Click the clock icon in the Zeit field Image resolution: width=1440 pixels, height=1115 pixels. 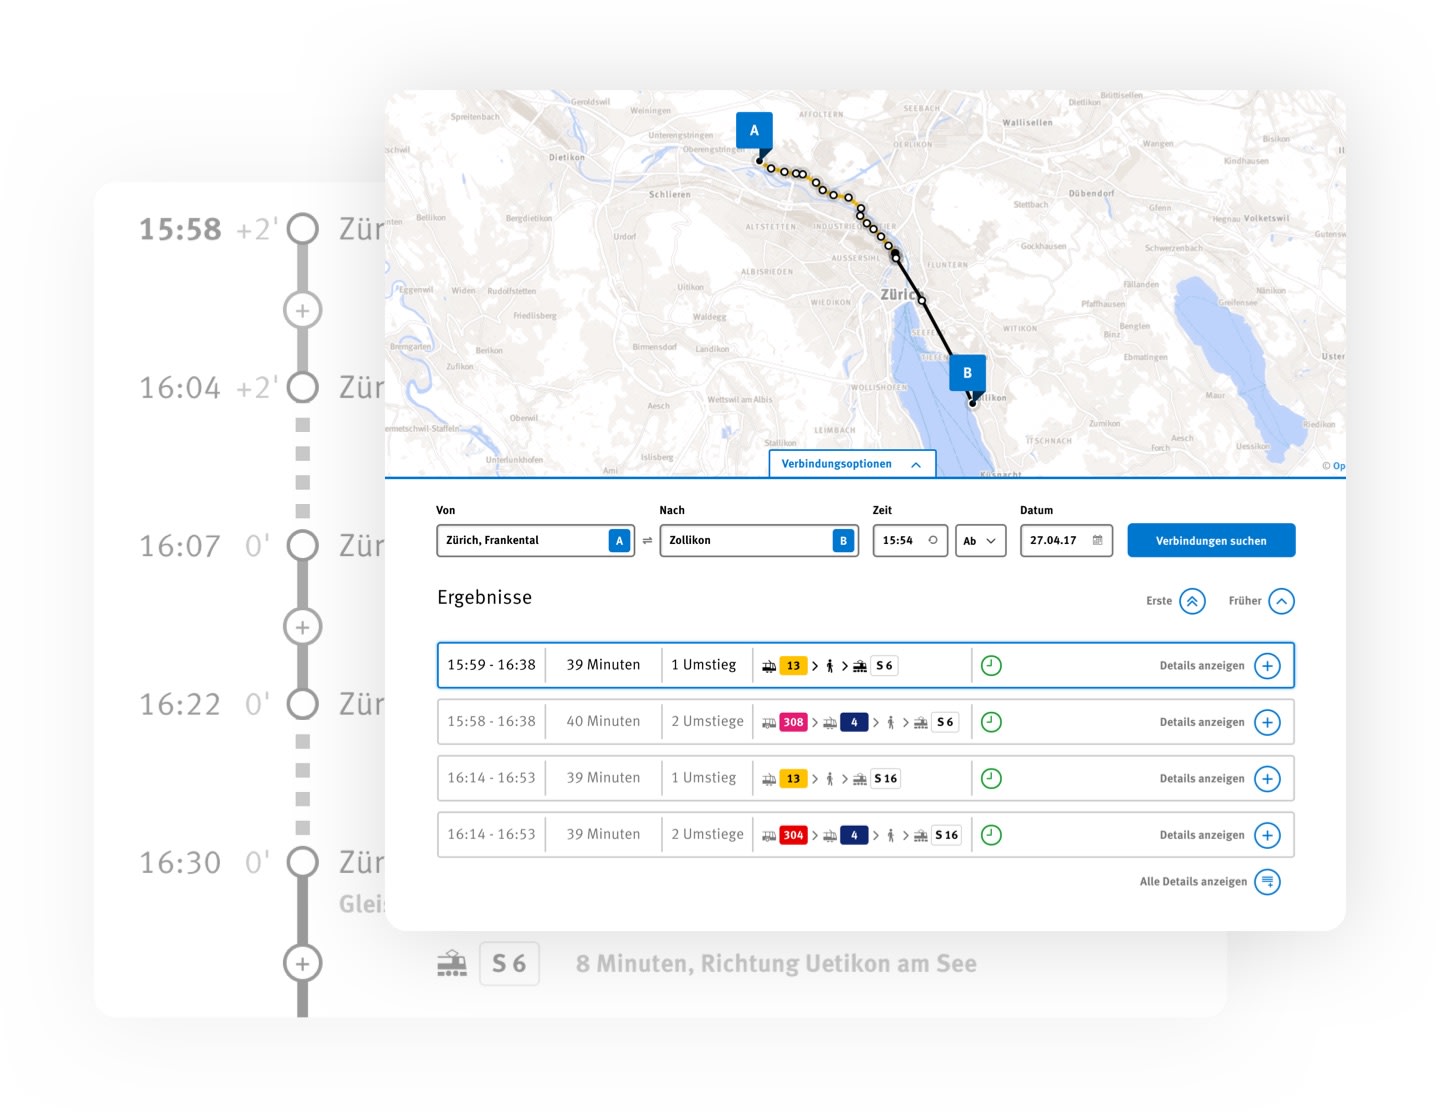[x=931, y=540]
